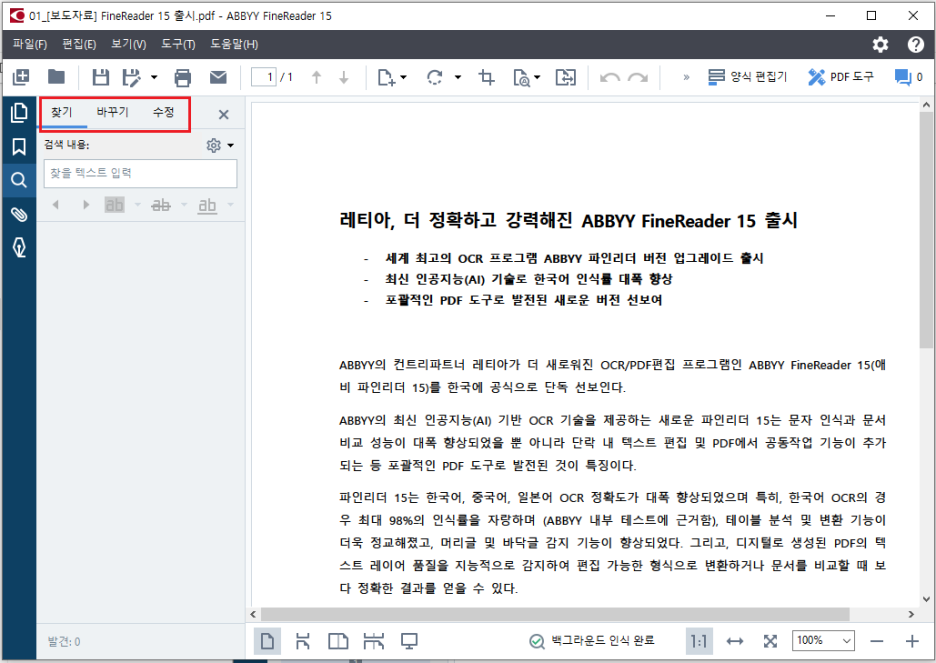Open the 양식 편집기 form editor
936x663 pixels.
pos(747,77)
